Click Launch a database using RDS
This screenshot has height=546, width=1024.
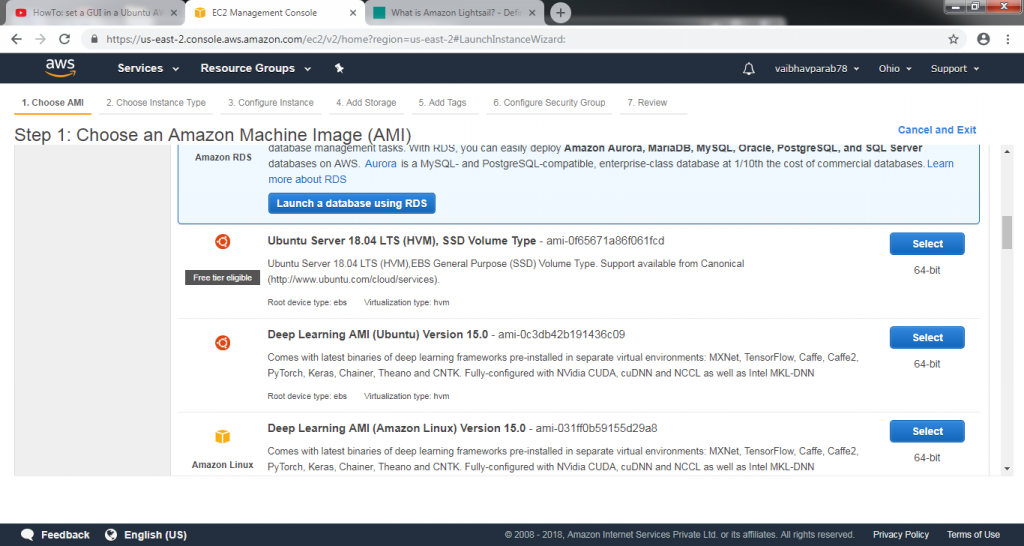[x=351, y=203]
